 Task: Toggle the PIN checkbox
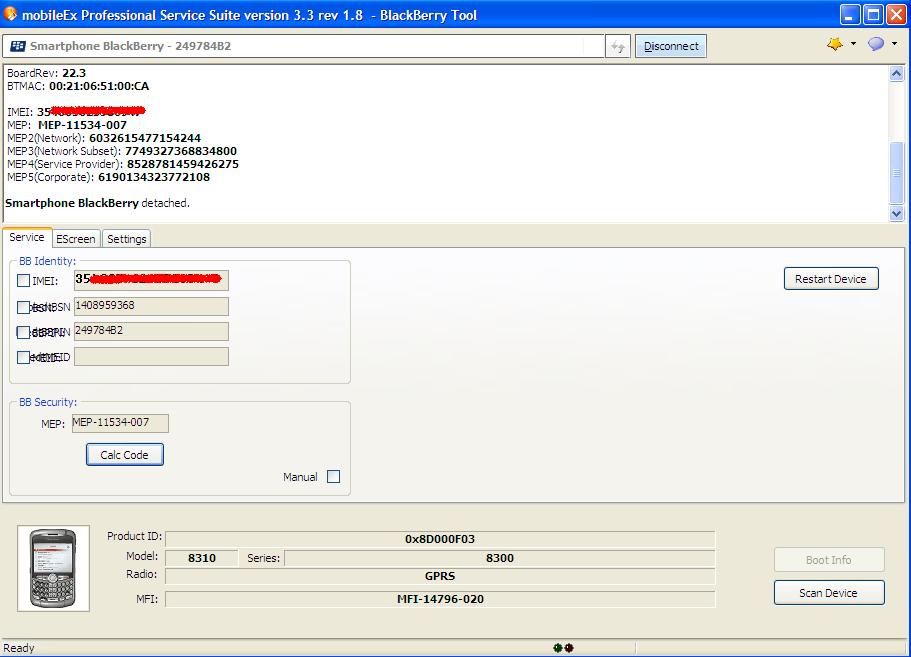(23, 332)
